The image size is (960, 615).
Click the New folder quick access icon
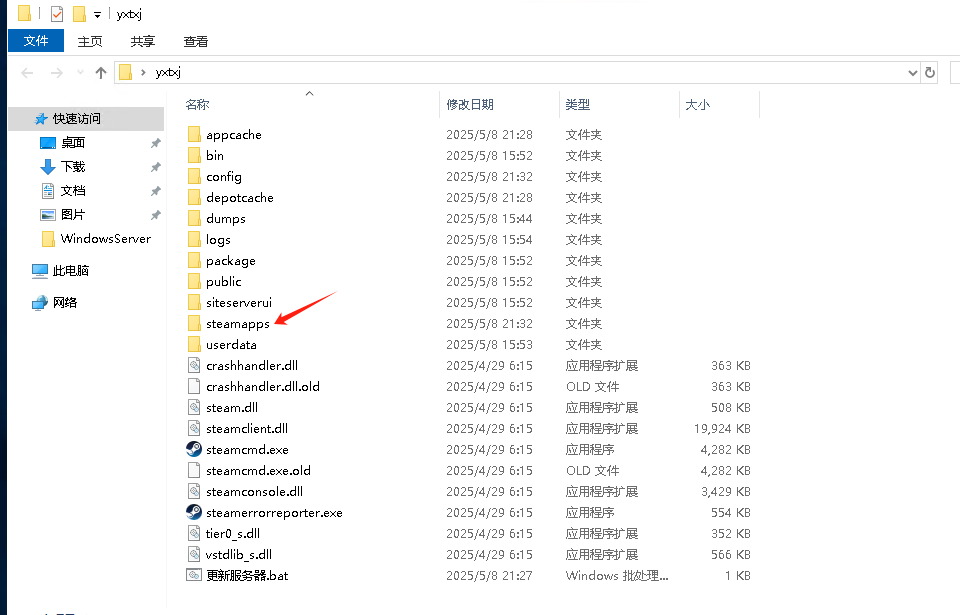(x=79, y=13)
